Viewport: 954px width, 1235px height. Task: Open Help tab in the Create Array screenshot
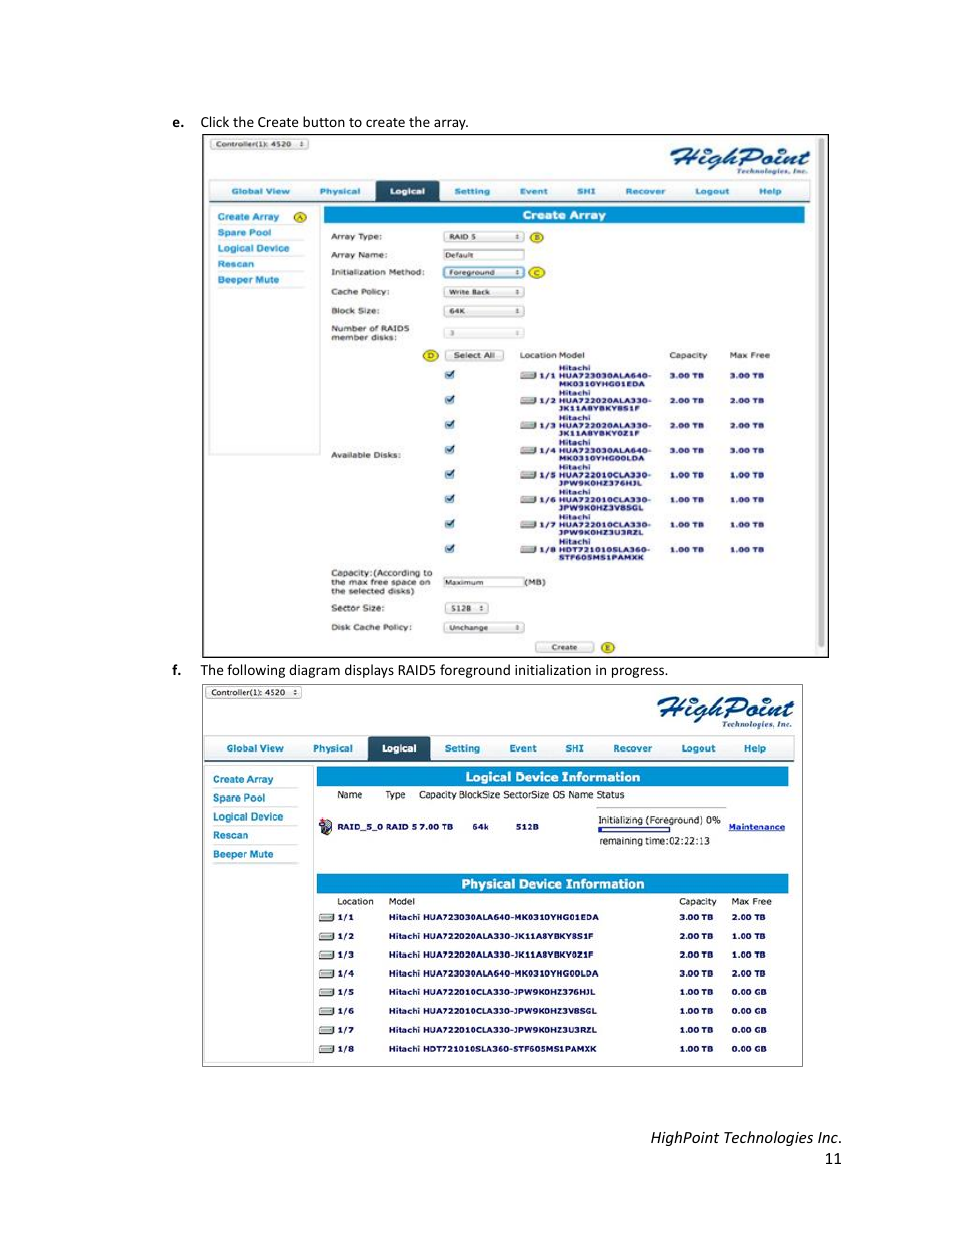pyautogui.click(x=770, y=191)
